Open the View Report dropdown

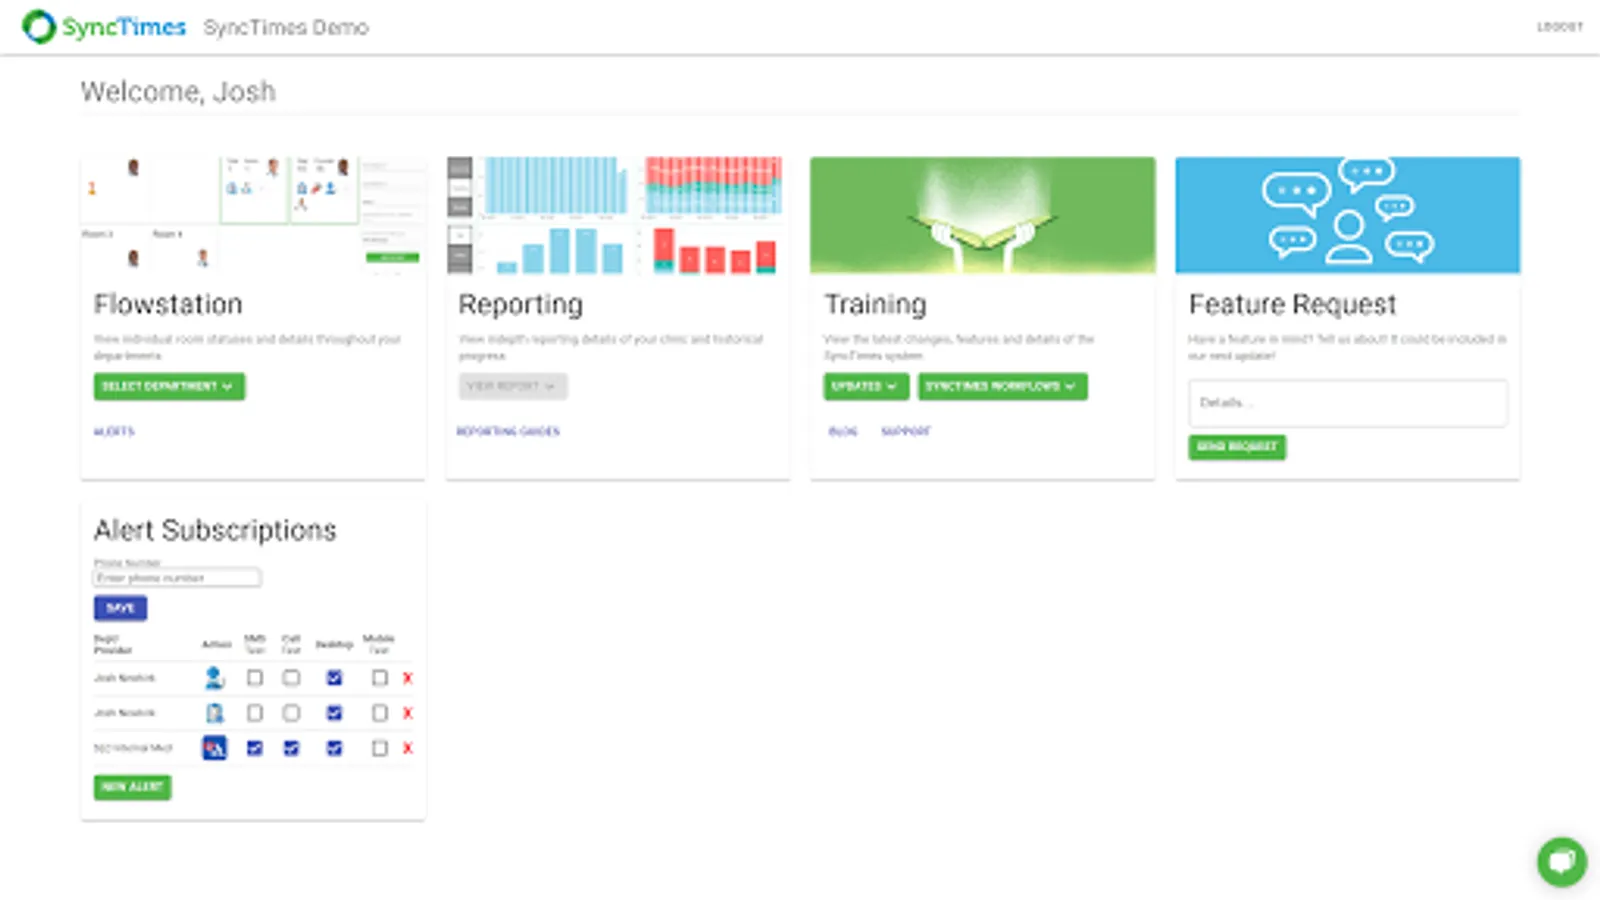tap(513, 386)
